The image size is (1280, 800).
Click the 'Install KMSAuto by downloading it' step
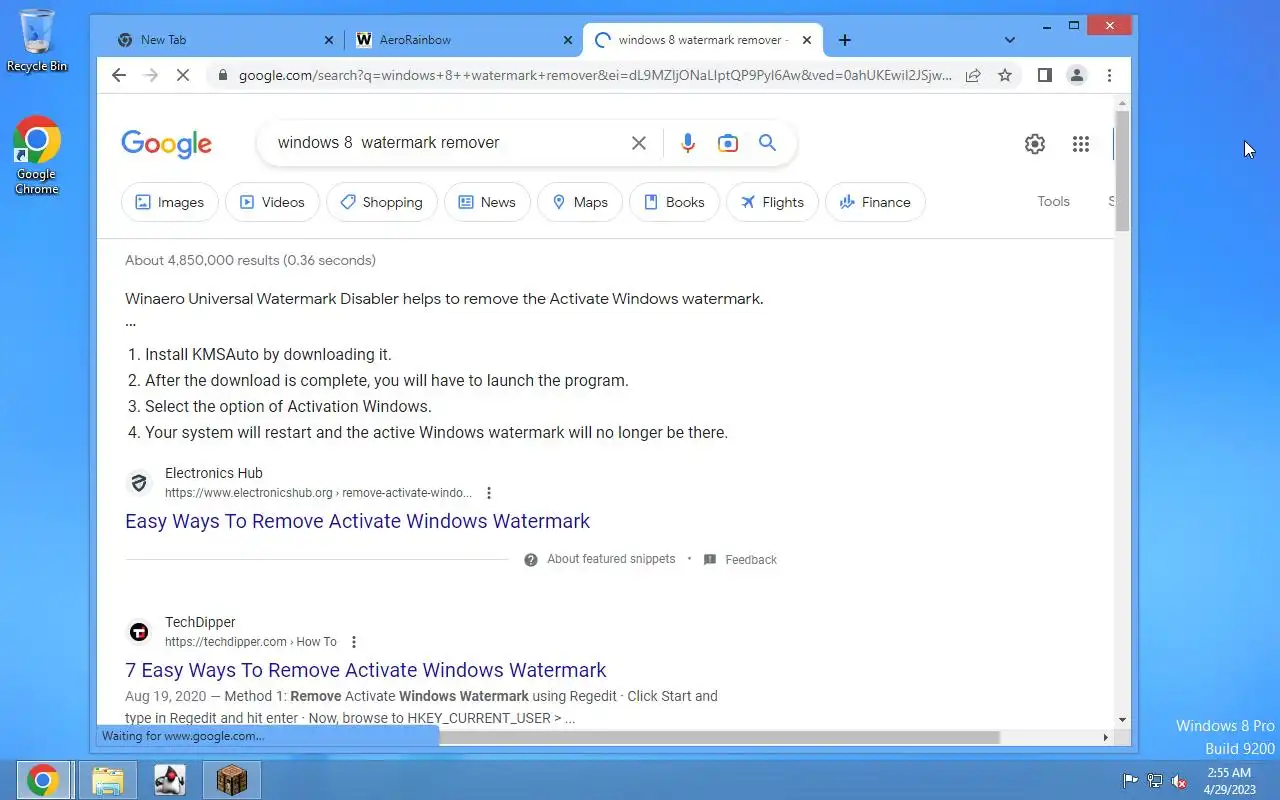click(x=268, y=354)
